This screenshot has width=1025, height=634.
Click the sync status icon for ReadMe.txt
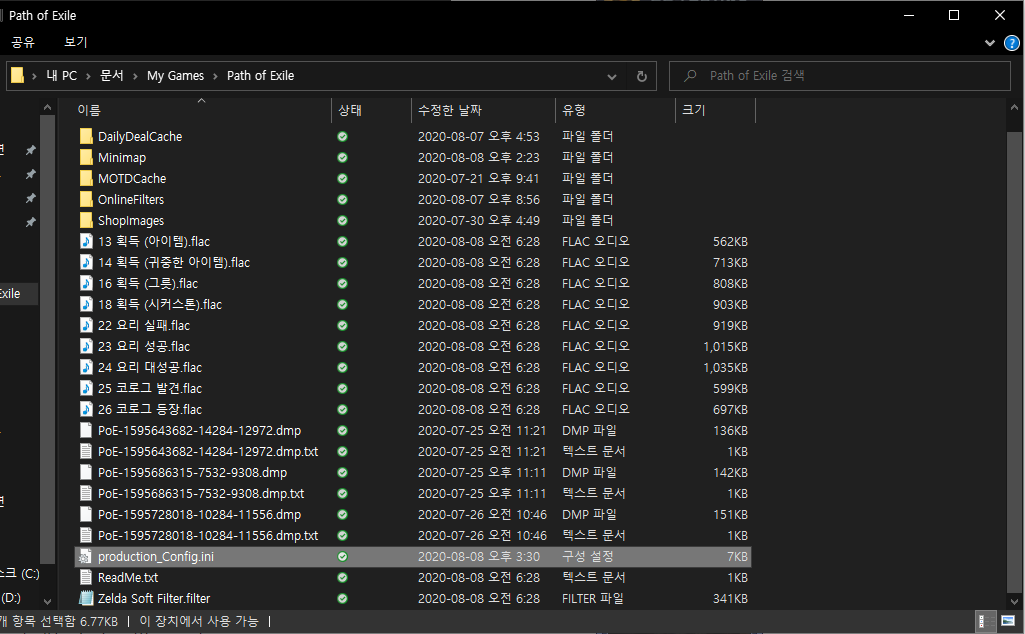click(x=343, y=577)
